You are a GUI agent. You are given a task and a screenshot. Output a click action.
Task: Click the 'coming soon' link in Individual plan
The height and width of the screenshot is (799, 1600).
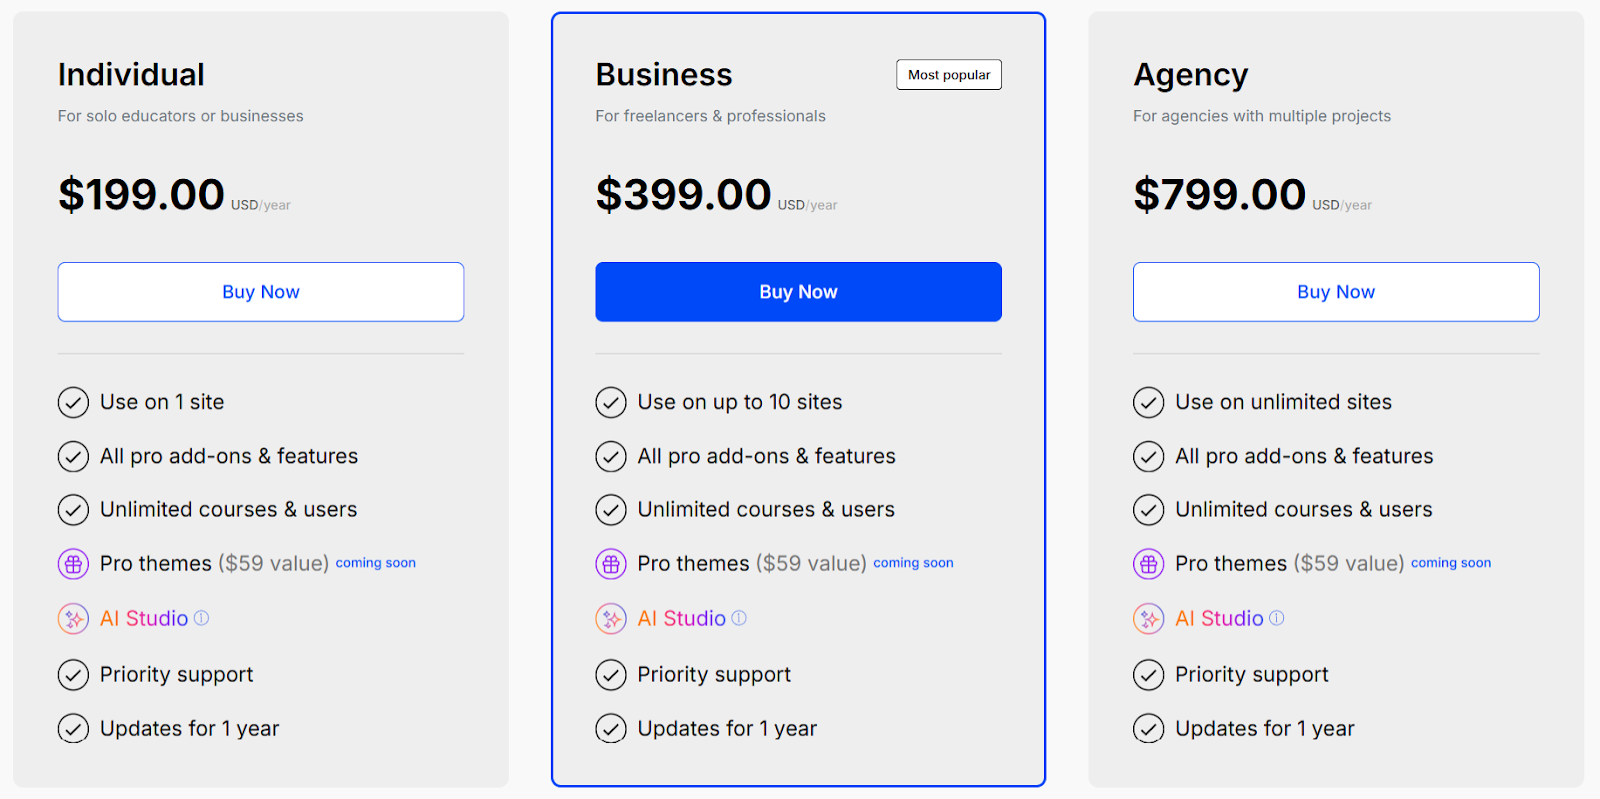click(x=375, y=562)
